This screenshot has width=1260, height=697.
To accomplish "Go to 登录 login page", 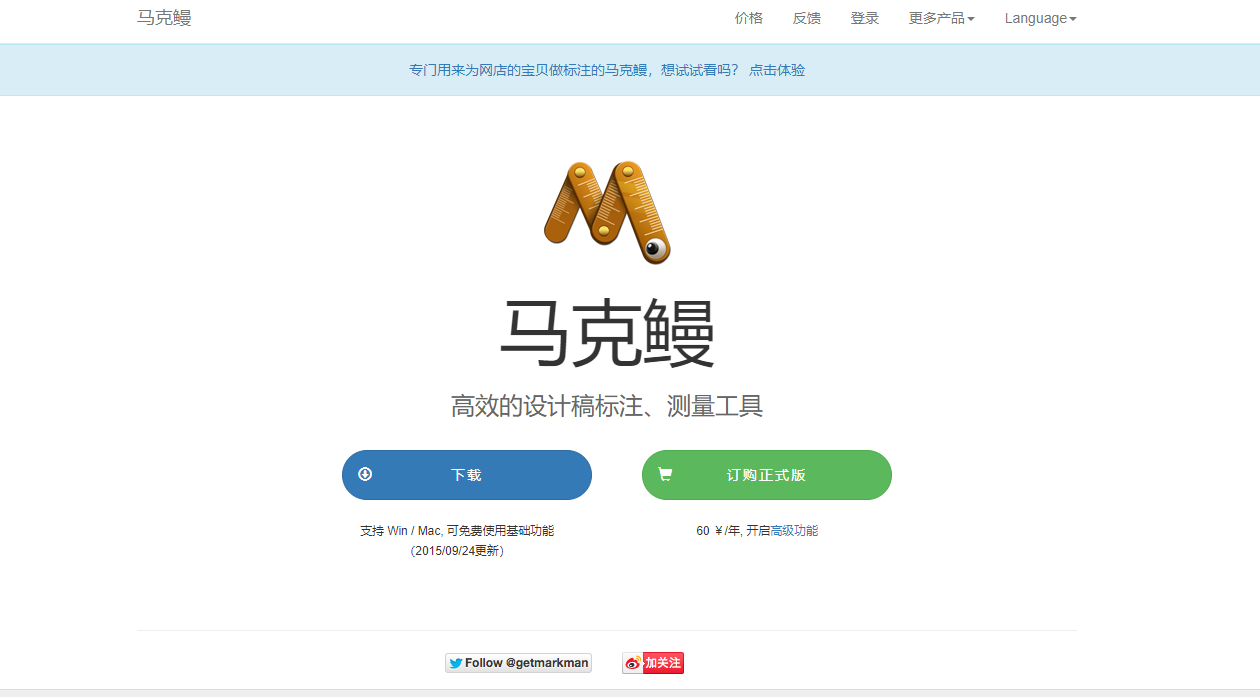I will click(x=865, y=18).
